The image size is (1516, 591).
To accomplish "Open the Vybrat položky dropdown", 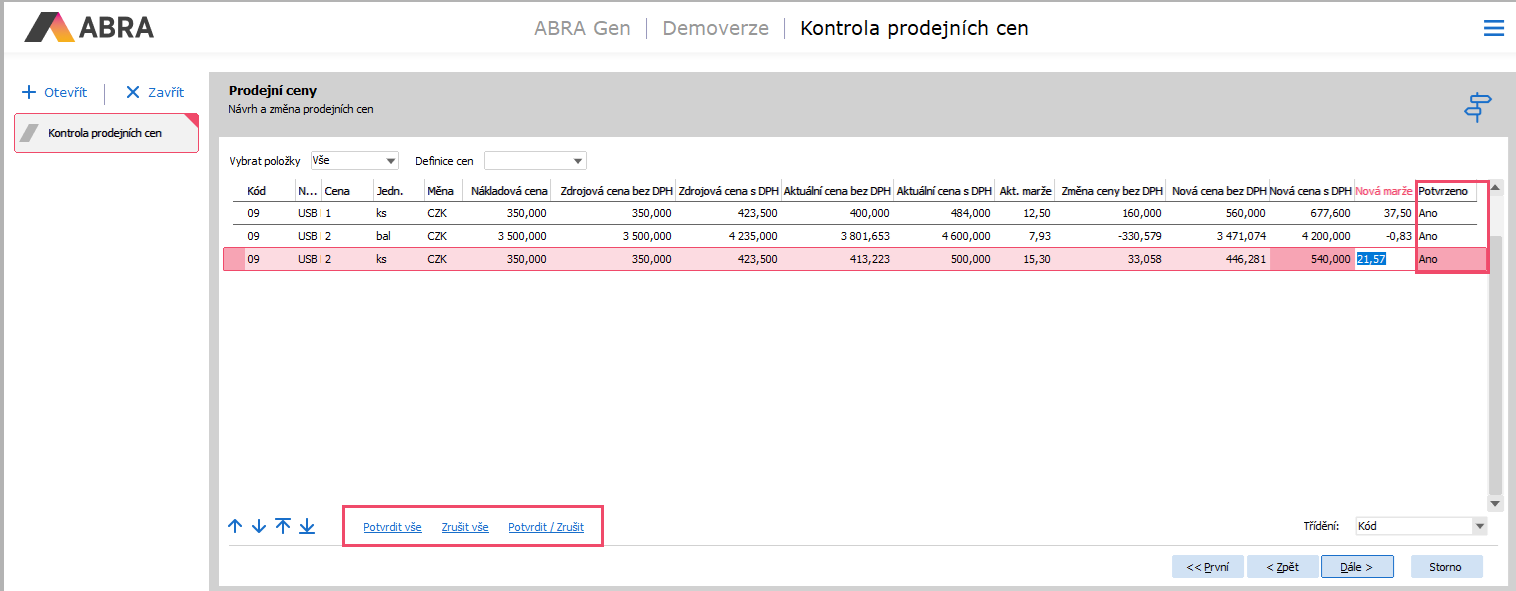I will tap(355, 161).
